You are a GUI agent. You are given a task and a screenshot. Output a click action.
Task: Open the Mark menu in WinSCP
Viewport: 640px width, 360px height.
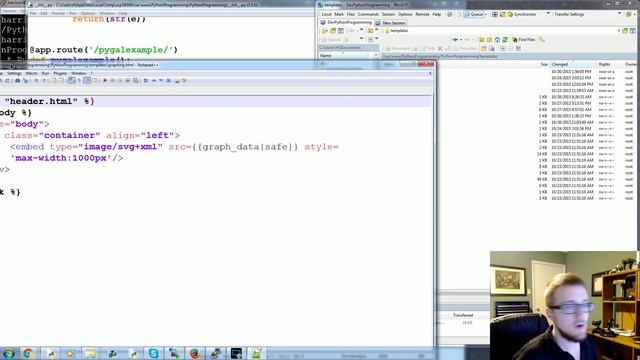pos(339,14)
